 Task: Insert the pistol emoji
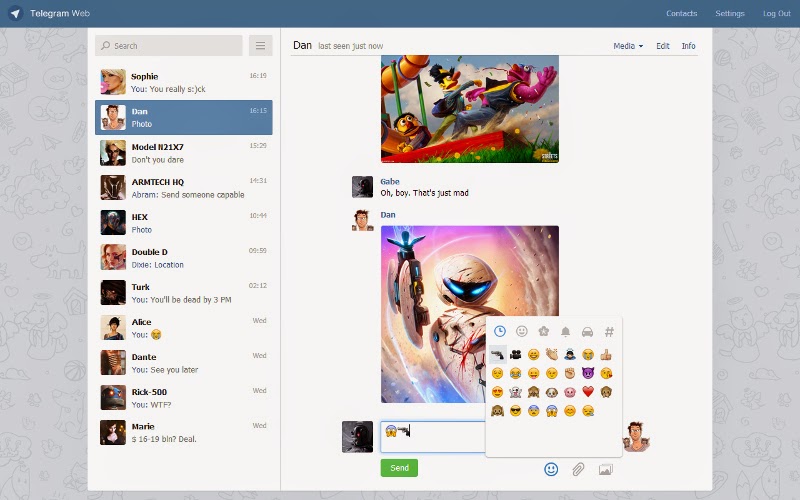497,354
